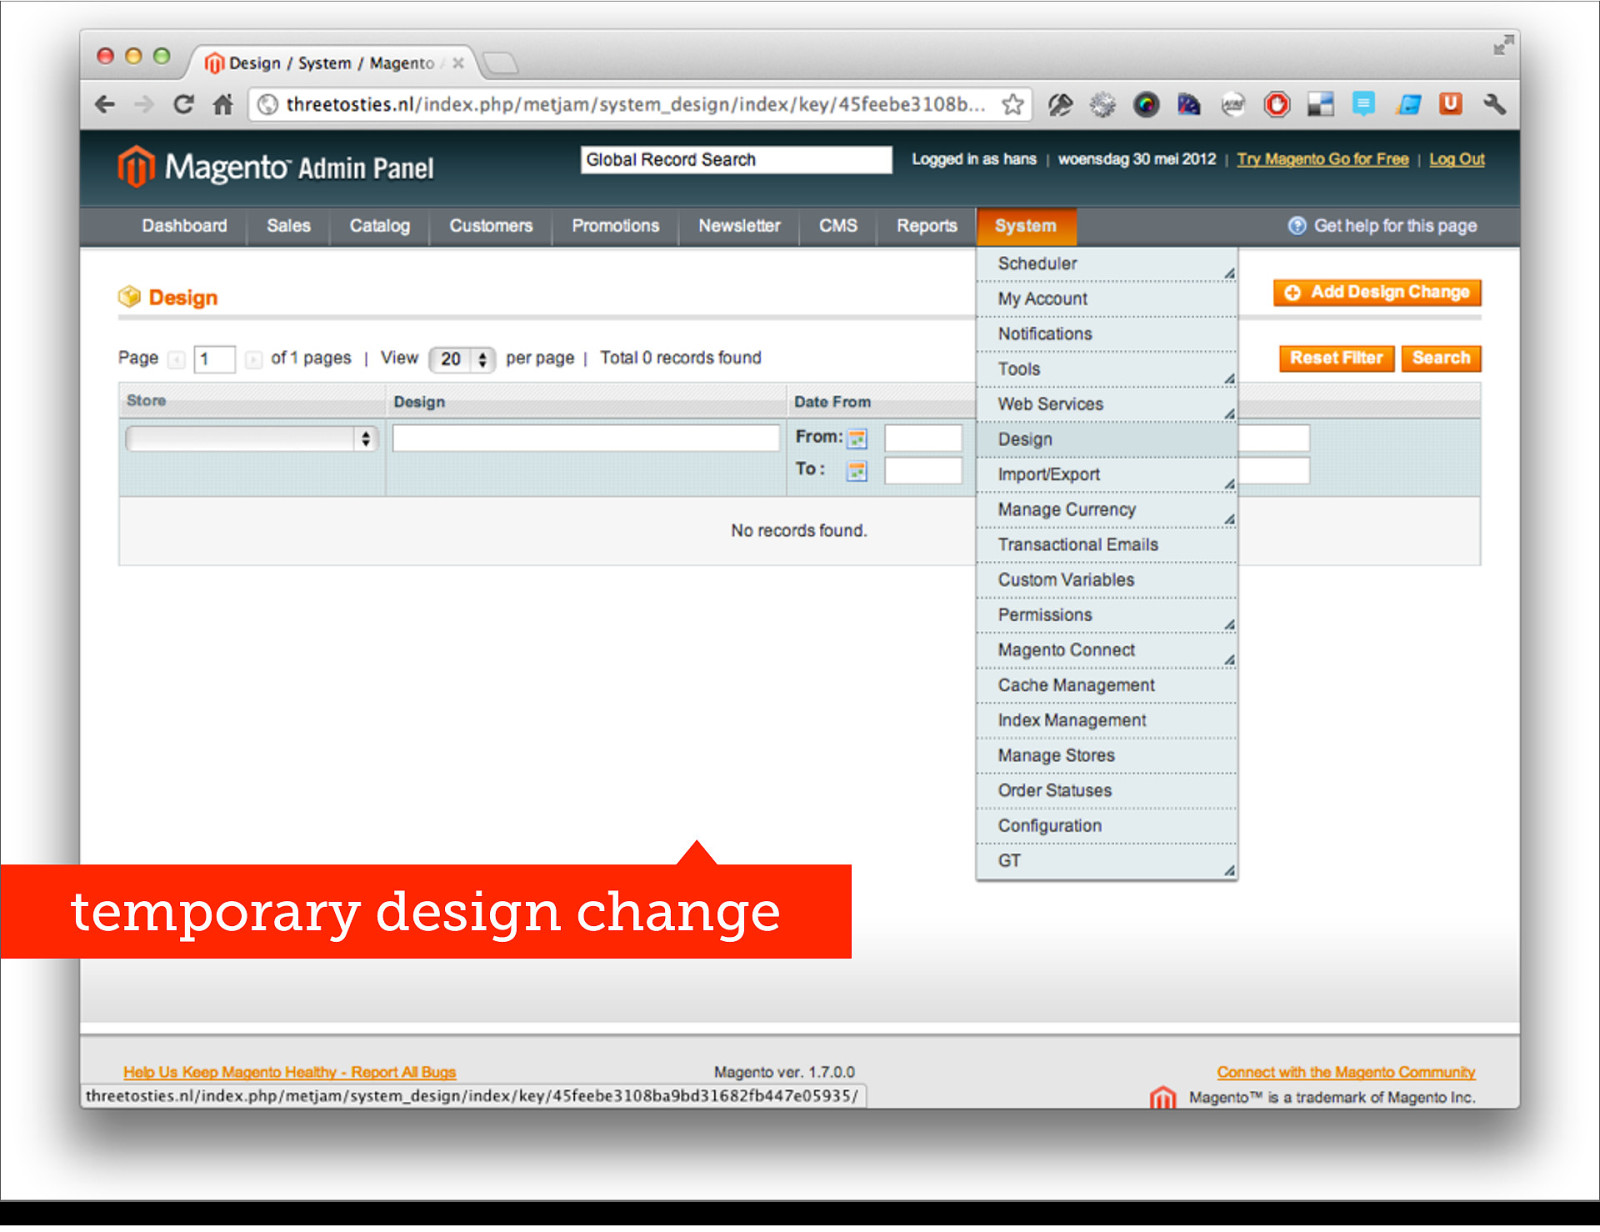The width and height of the screenshot is (1600, 1232).
Task: Open the Dashboard menu
Action: [184, 226]
